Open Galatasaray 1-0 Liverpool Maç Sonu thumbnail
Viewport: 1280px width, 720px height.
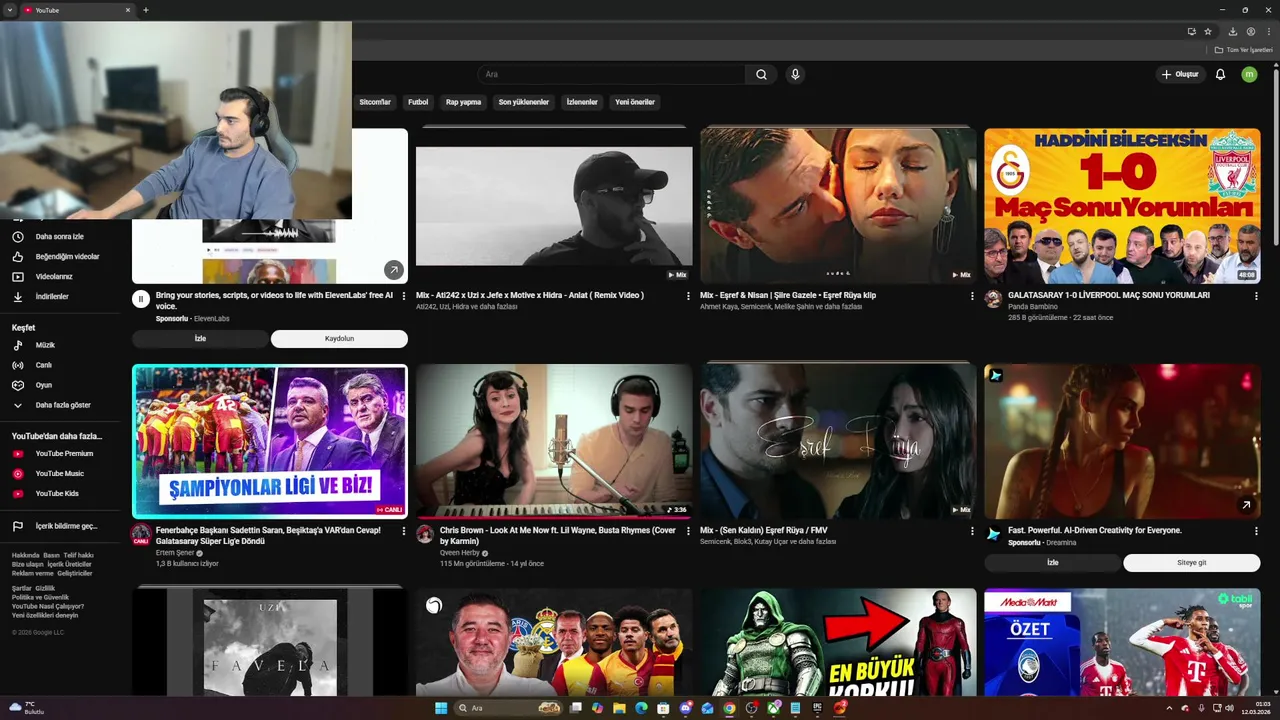point(1122,206)
